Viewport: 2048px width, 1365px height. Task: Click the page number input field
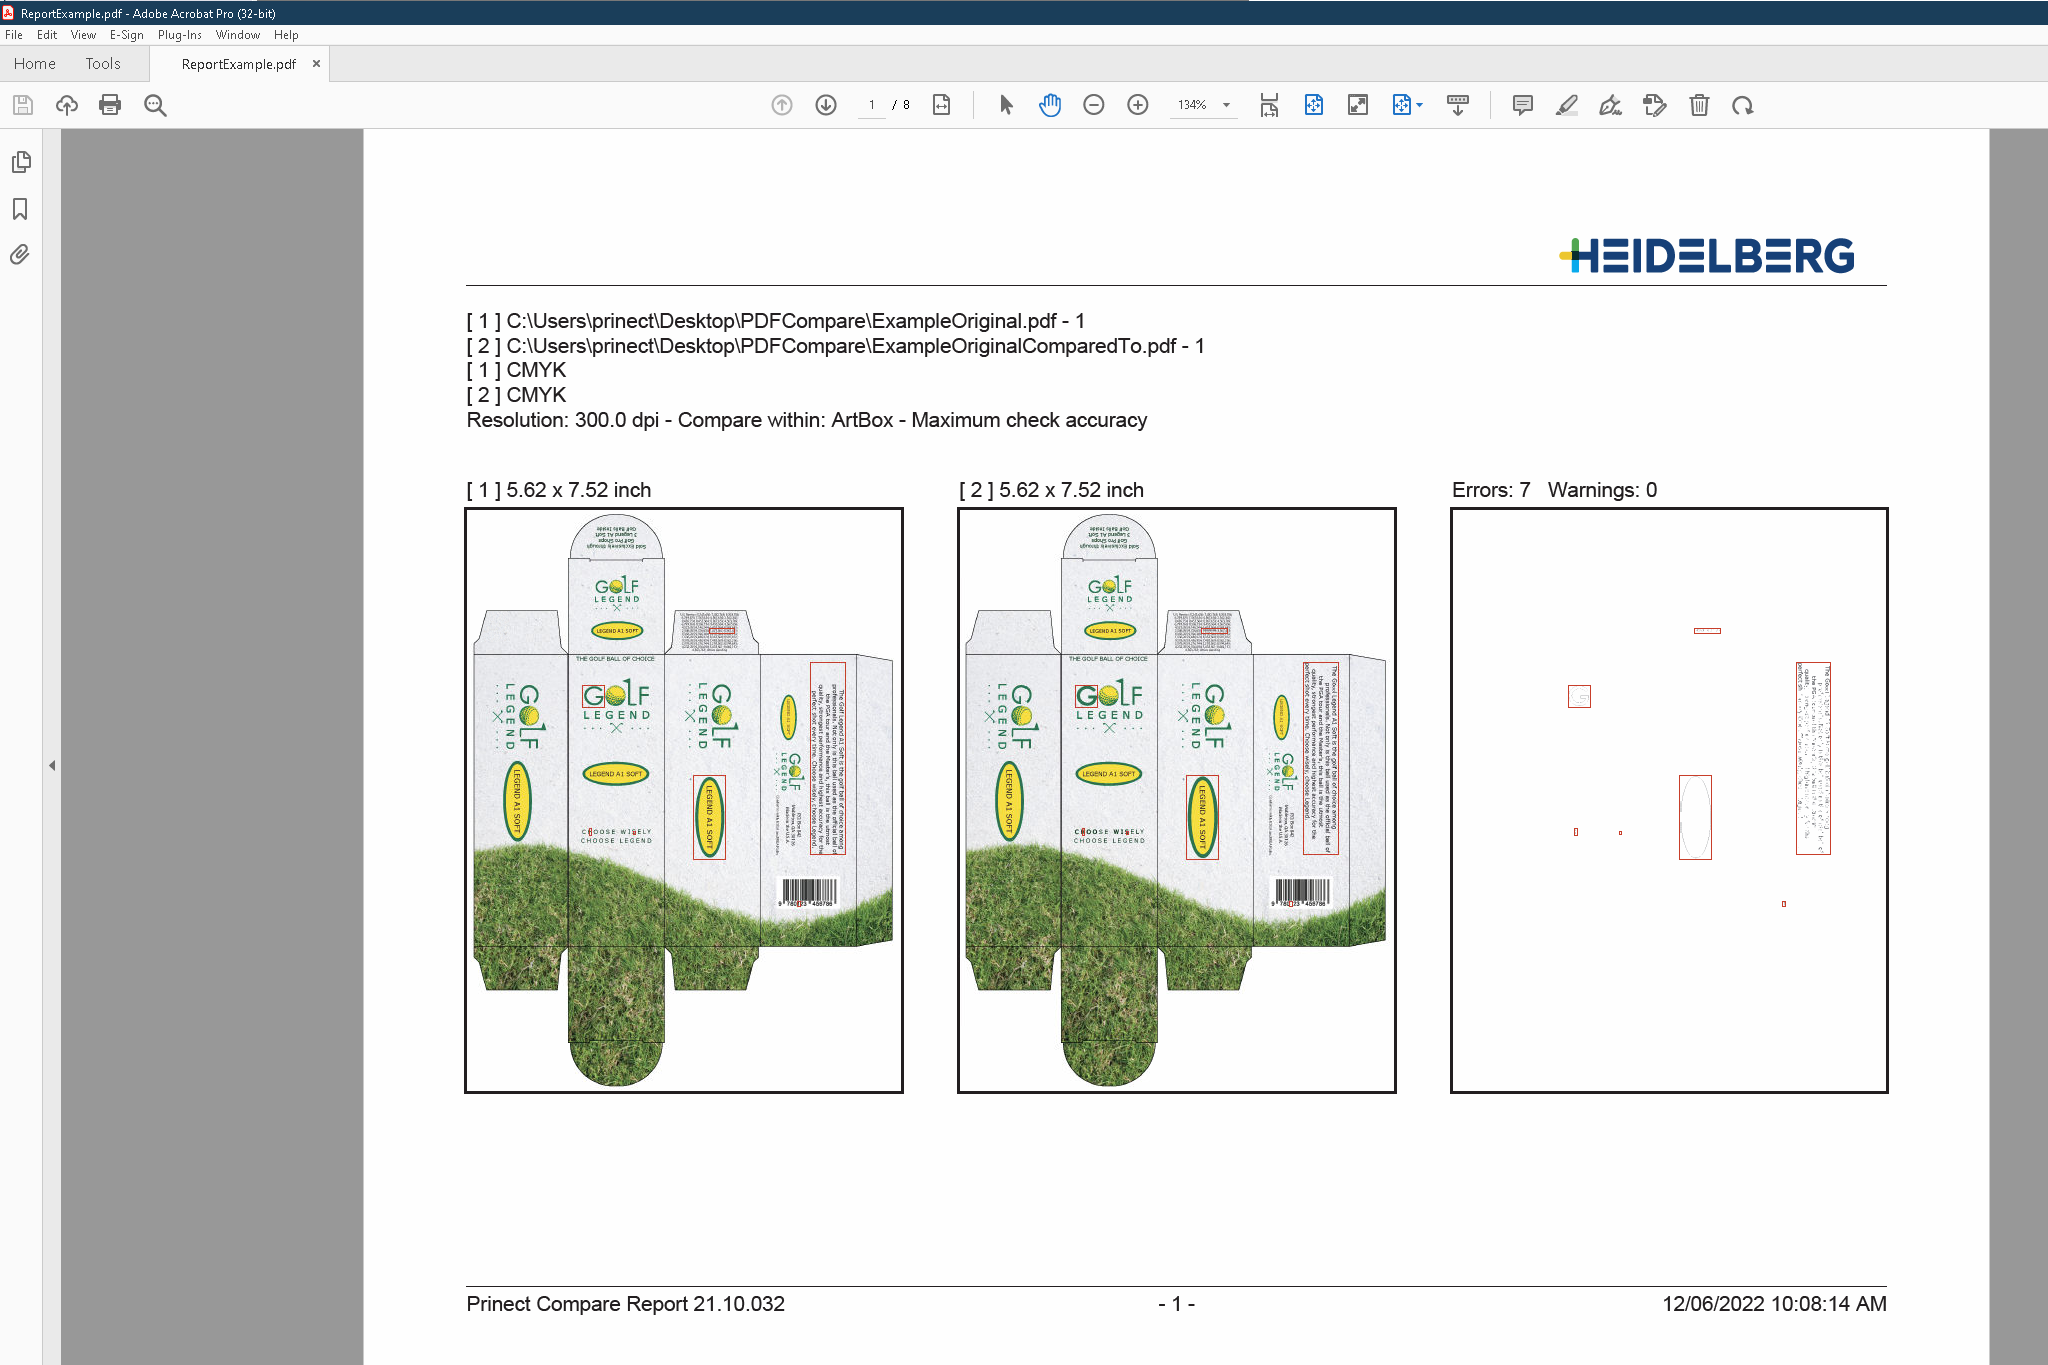[x=872, y=105]
